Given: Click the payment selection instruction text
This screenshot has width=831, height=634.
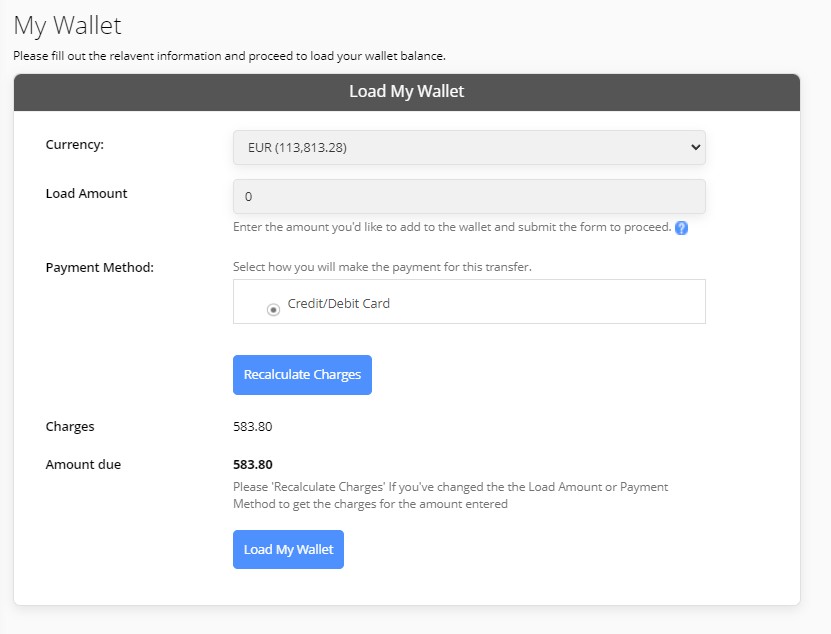Looking at the screenshot, I should [382, 267].
